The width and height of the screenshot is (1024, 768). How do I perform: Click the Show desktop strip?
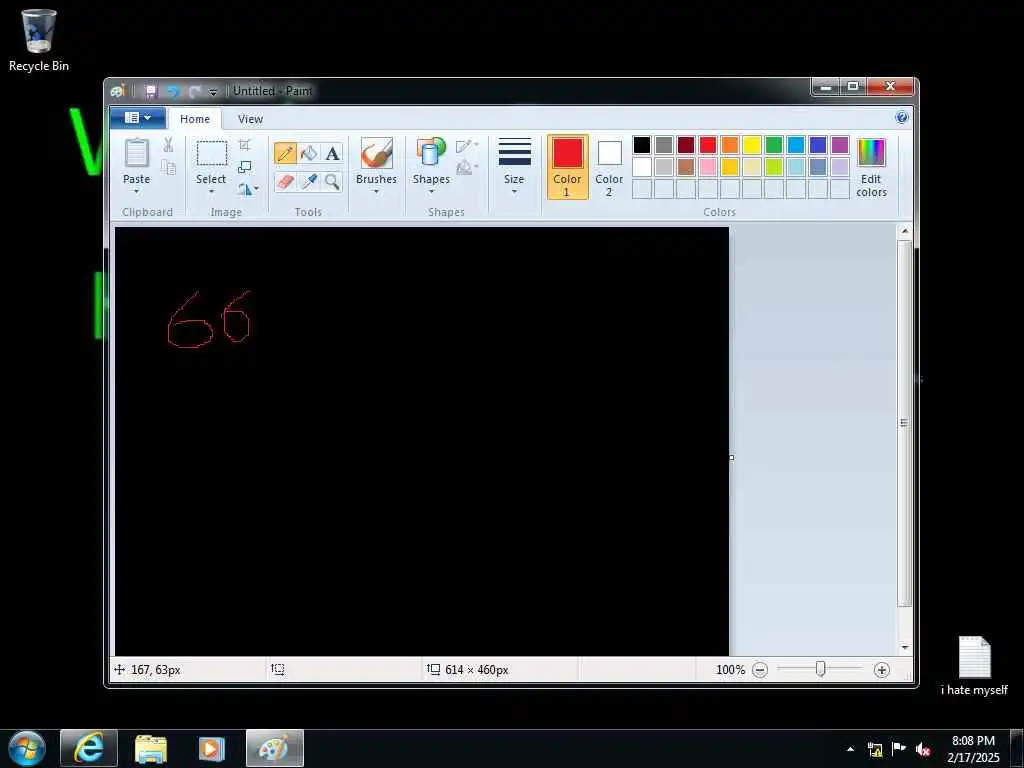tap(1017, 749)
